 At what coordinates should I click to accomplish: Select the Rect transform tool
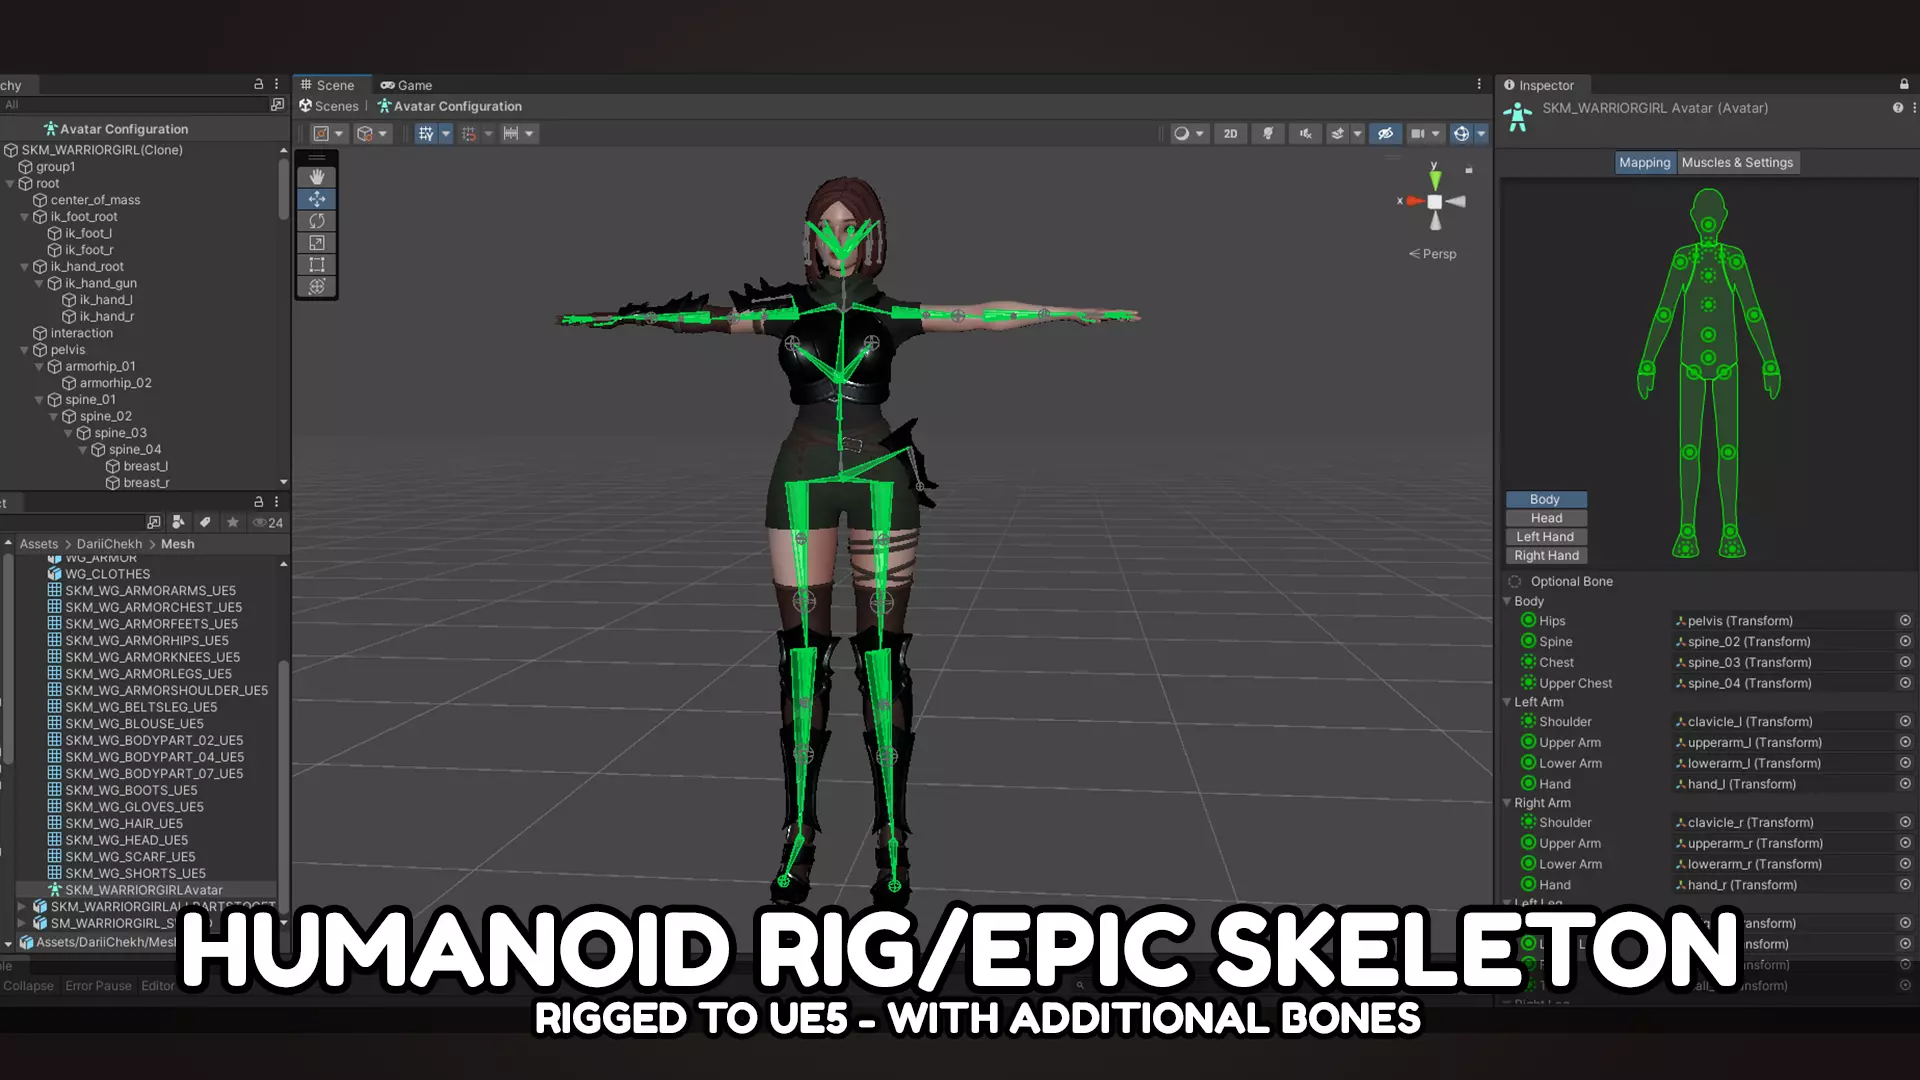click(317, 265)
